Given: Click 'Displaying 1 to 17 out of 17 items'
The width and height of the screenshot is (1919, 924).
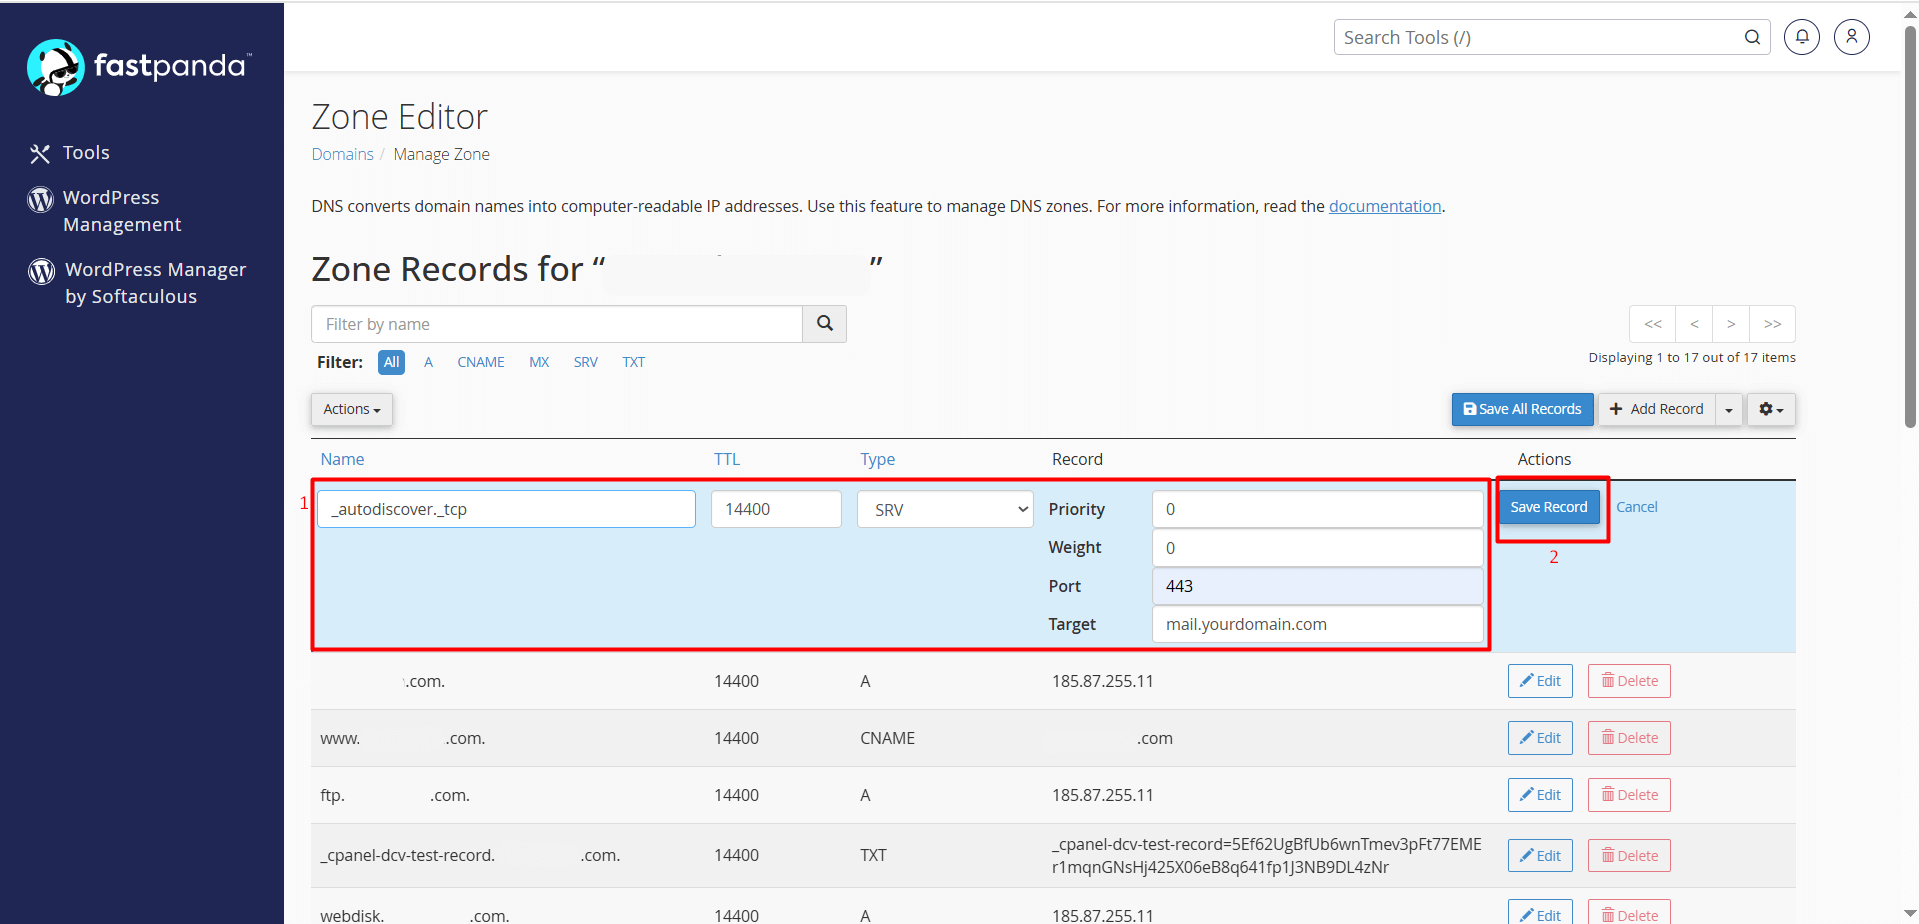Looking at the screenshot, I should [1692, 357].
